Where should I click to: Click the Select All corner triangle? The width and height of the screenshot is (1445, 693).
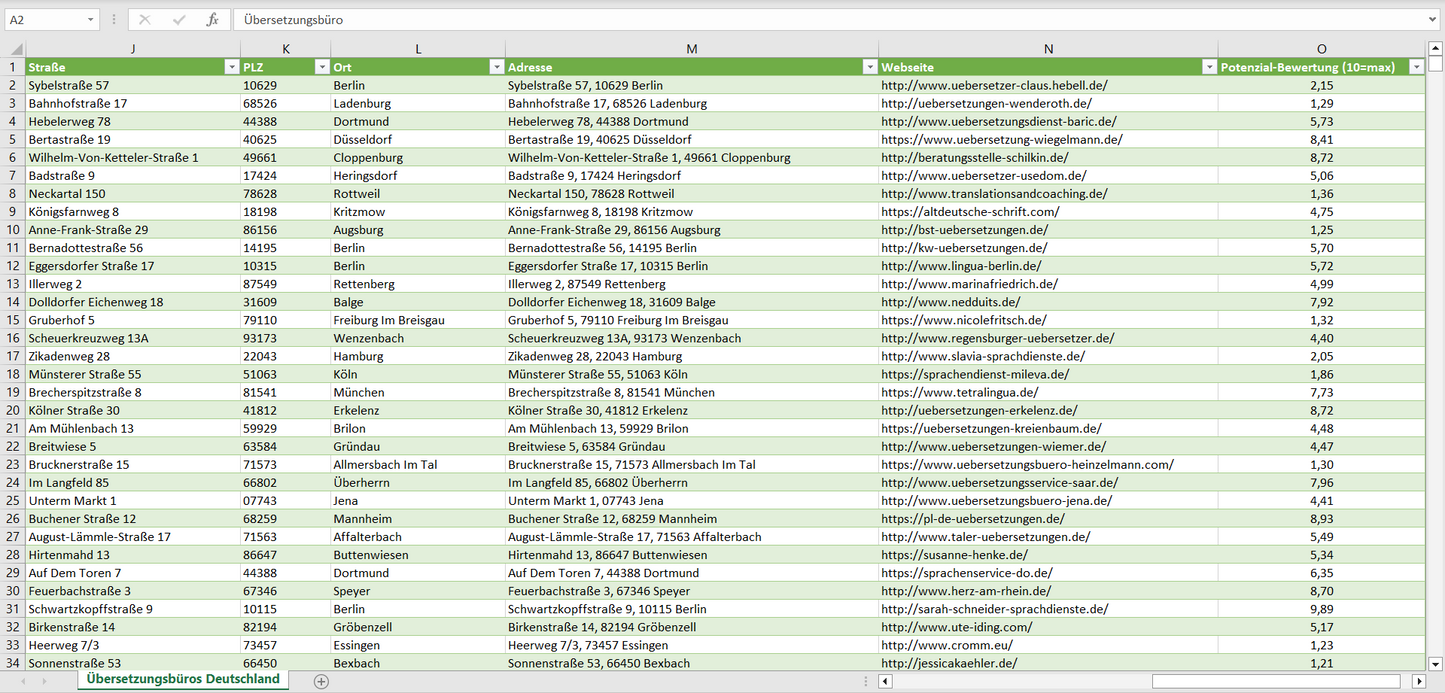coord(14,49)
